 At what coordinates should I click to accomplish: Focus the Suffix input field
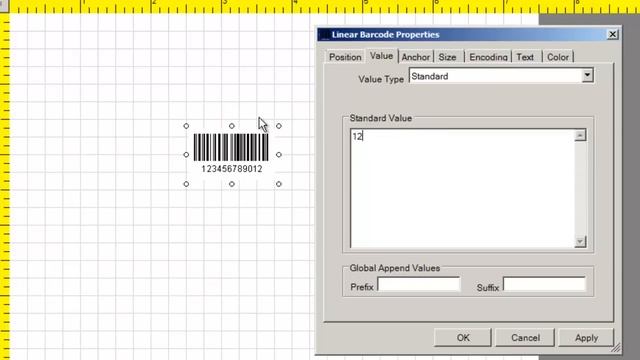click(x=544, y=284)
